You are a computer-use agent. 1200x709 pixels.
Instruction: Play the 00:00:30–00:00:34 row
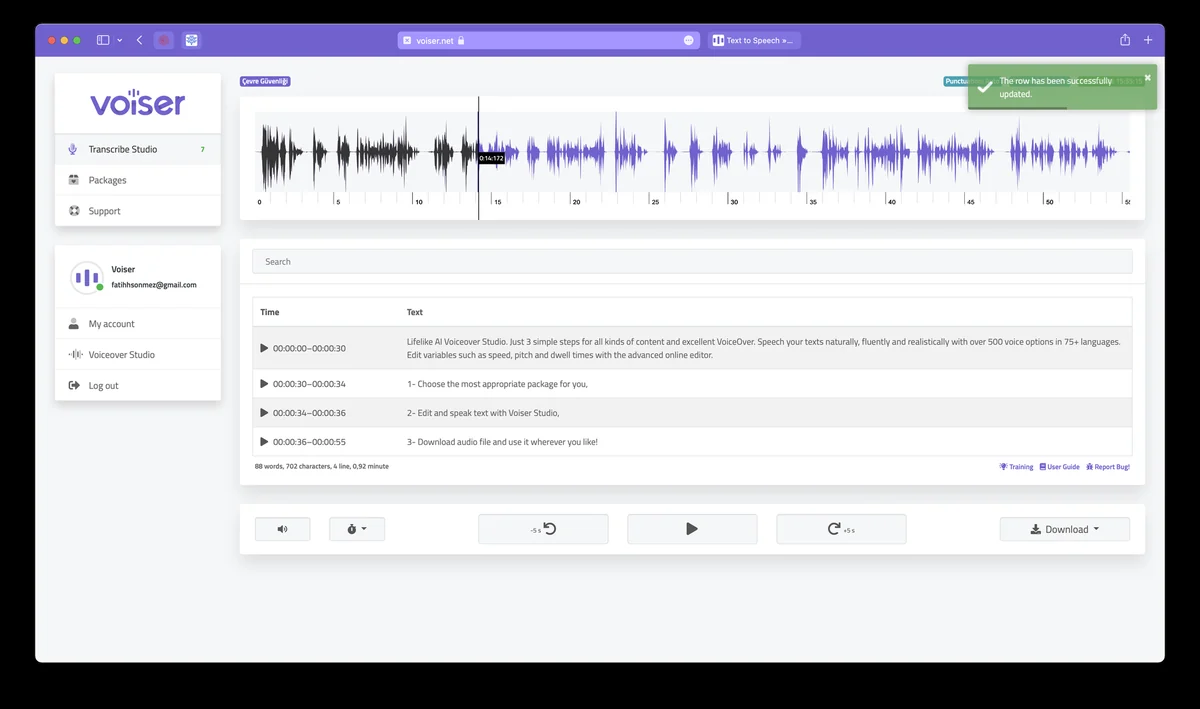[x=264, y=384]
